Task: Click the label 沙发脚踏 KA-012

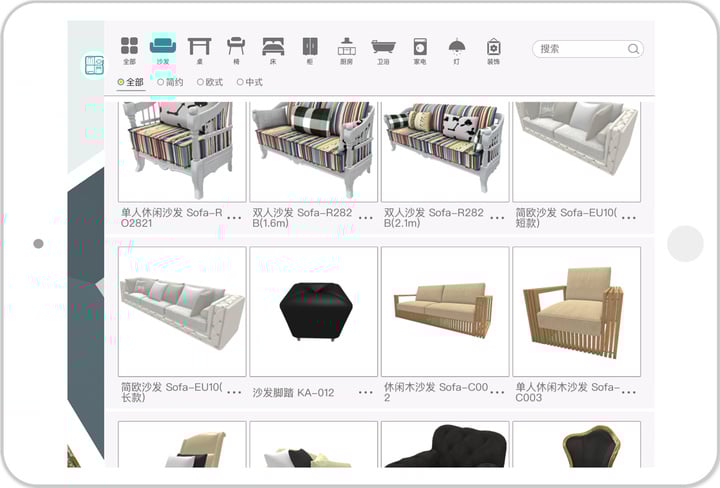Action: tap(293, 393)
